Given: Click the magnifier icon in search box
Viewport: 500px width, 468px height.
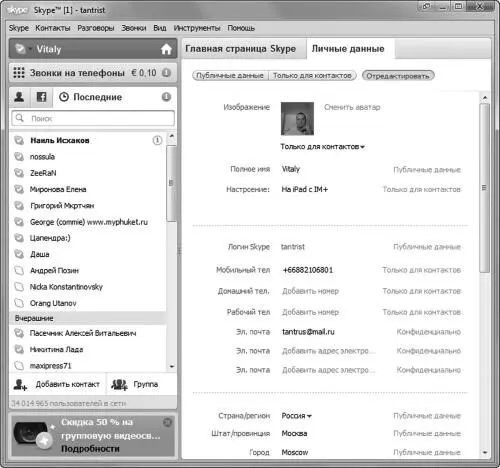Looking at the screenshot, I should click(20, 118).
